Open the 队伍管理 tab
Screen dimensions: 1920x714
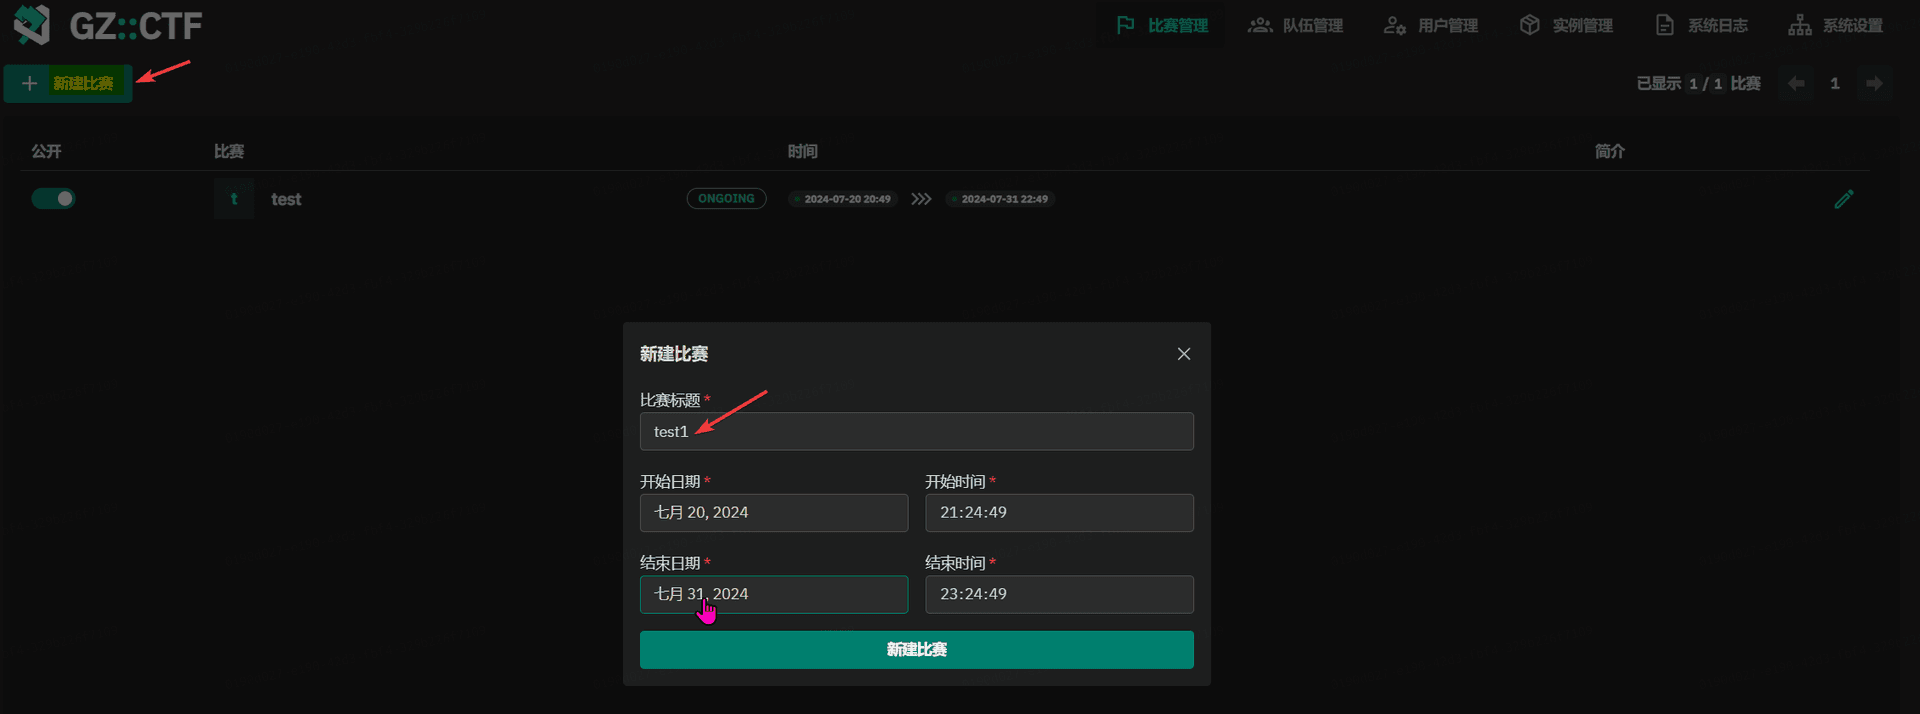(x=1296, y=25)
